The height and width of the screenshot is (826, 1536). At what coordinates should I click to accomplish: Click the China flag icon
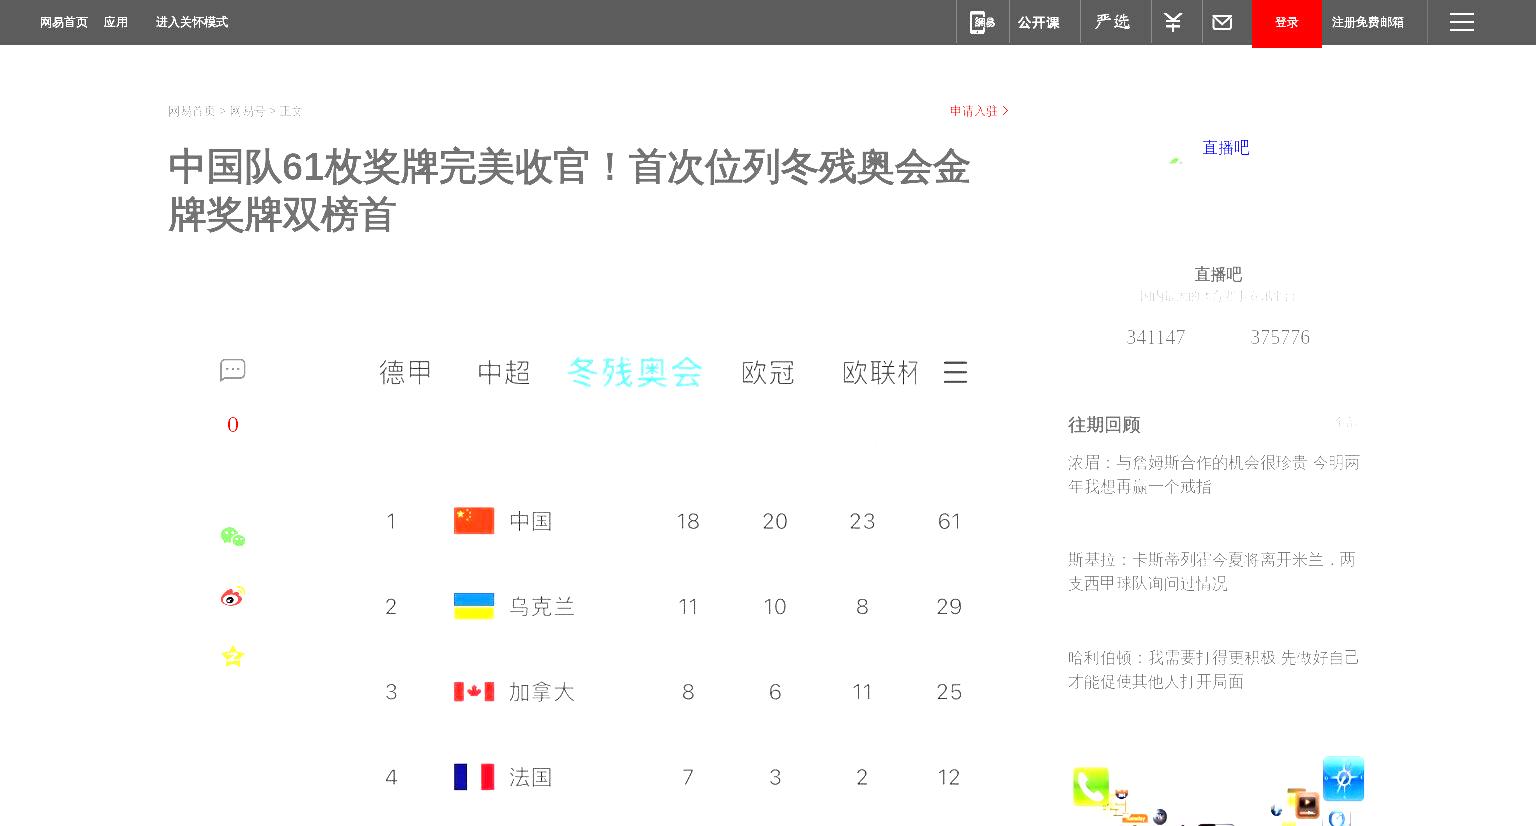[474, 521]
